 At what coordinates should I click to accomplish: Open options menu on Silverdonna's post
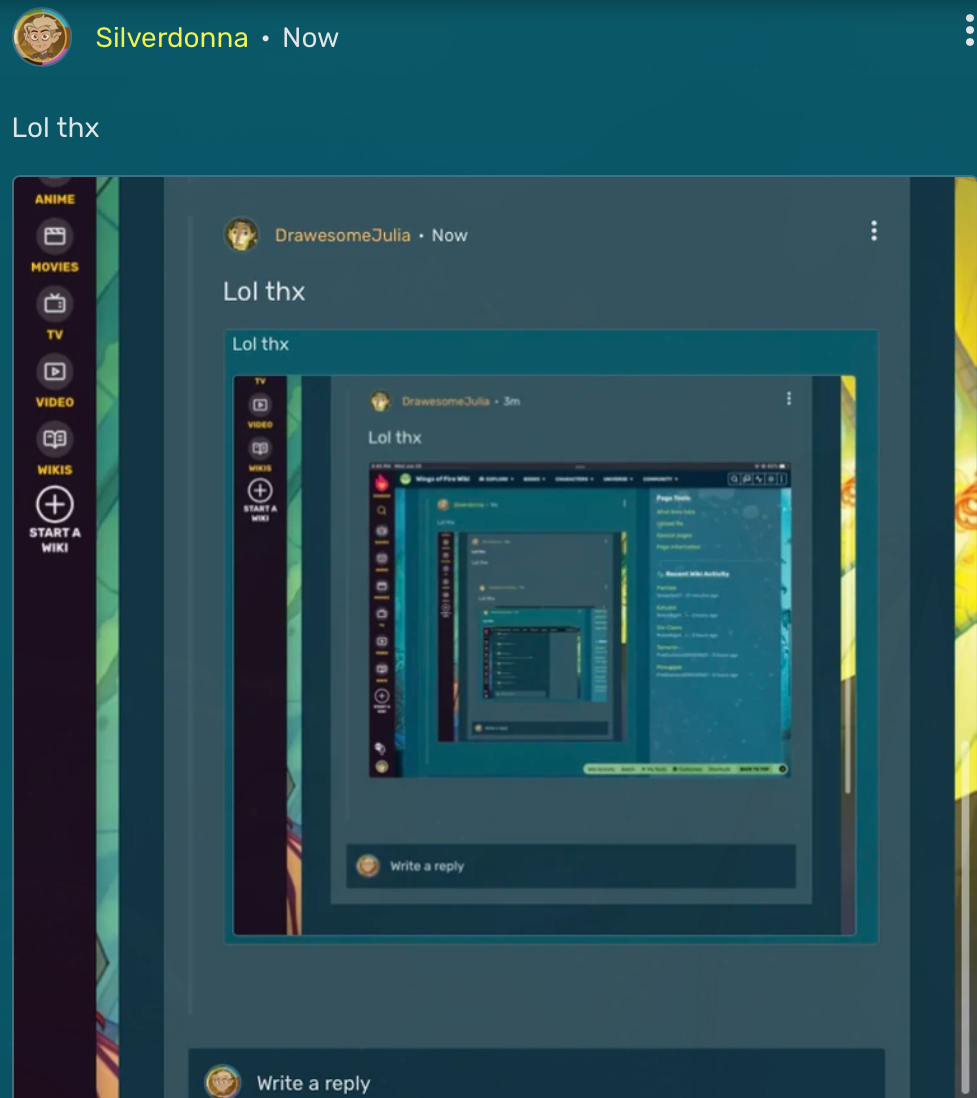(968, 32)
